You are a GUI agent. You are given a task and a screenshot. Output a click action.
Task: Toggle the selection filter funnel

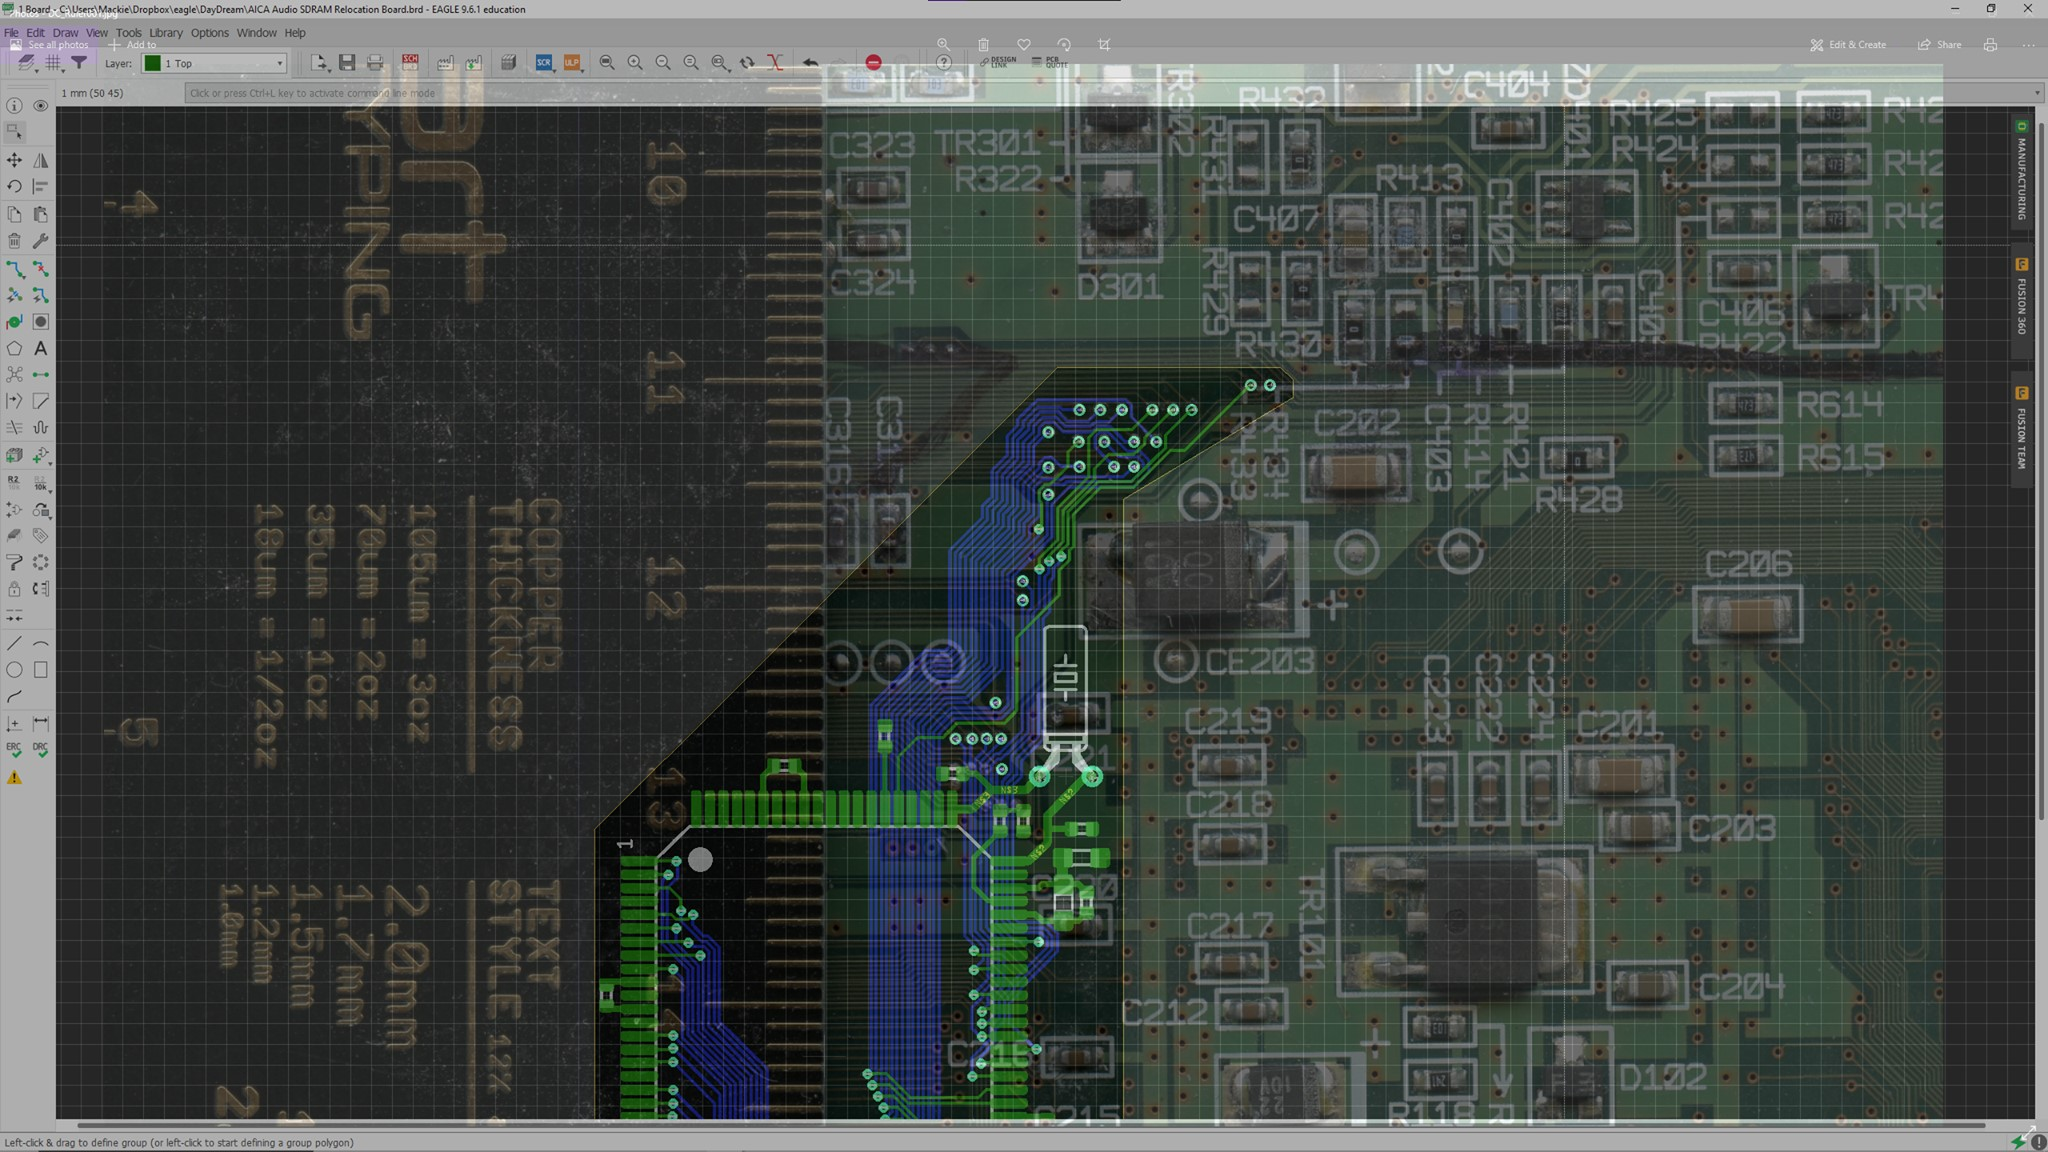(x=79, y=63)
